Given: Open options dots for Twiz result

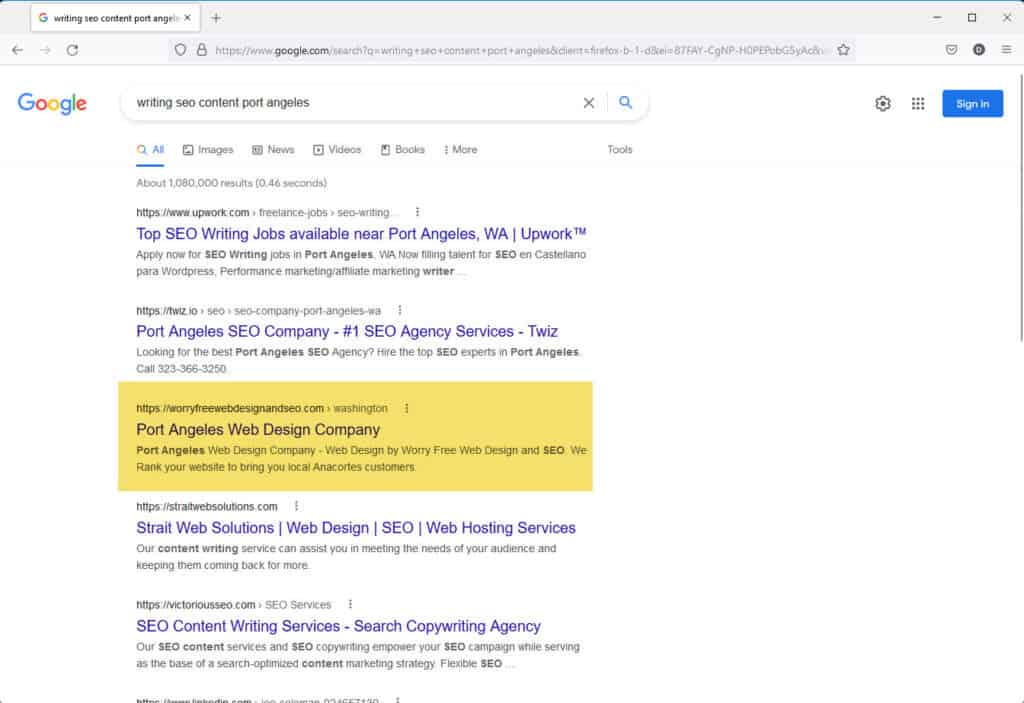Looking at the screenshot, I should (400, 310).
